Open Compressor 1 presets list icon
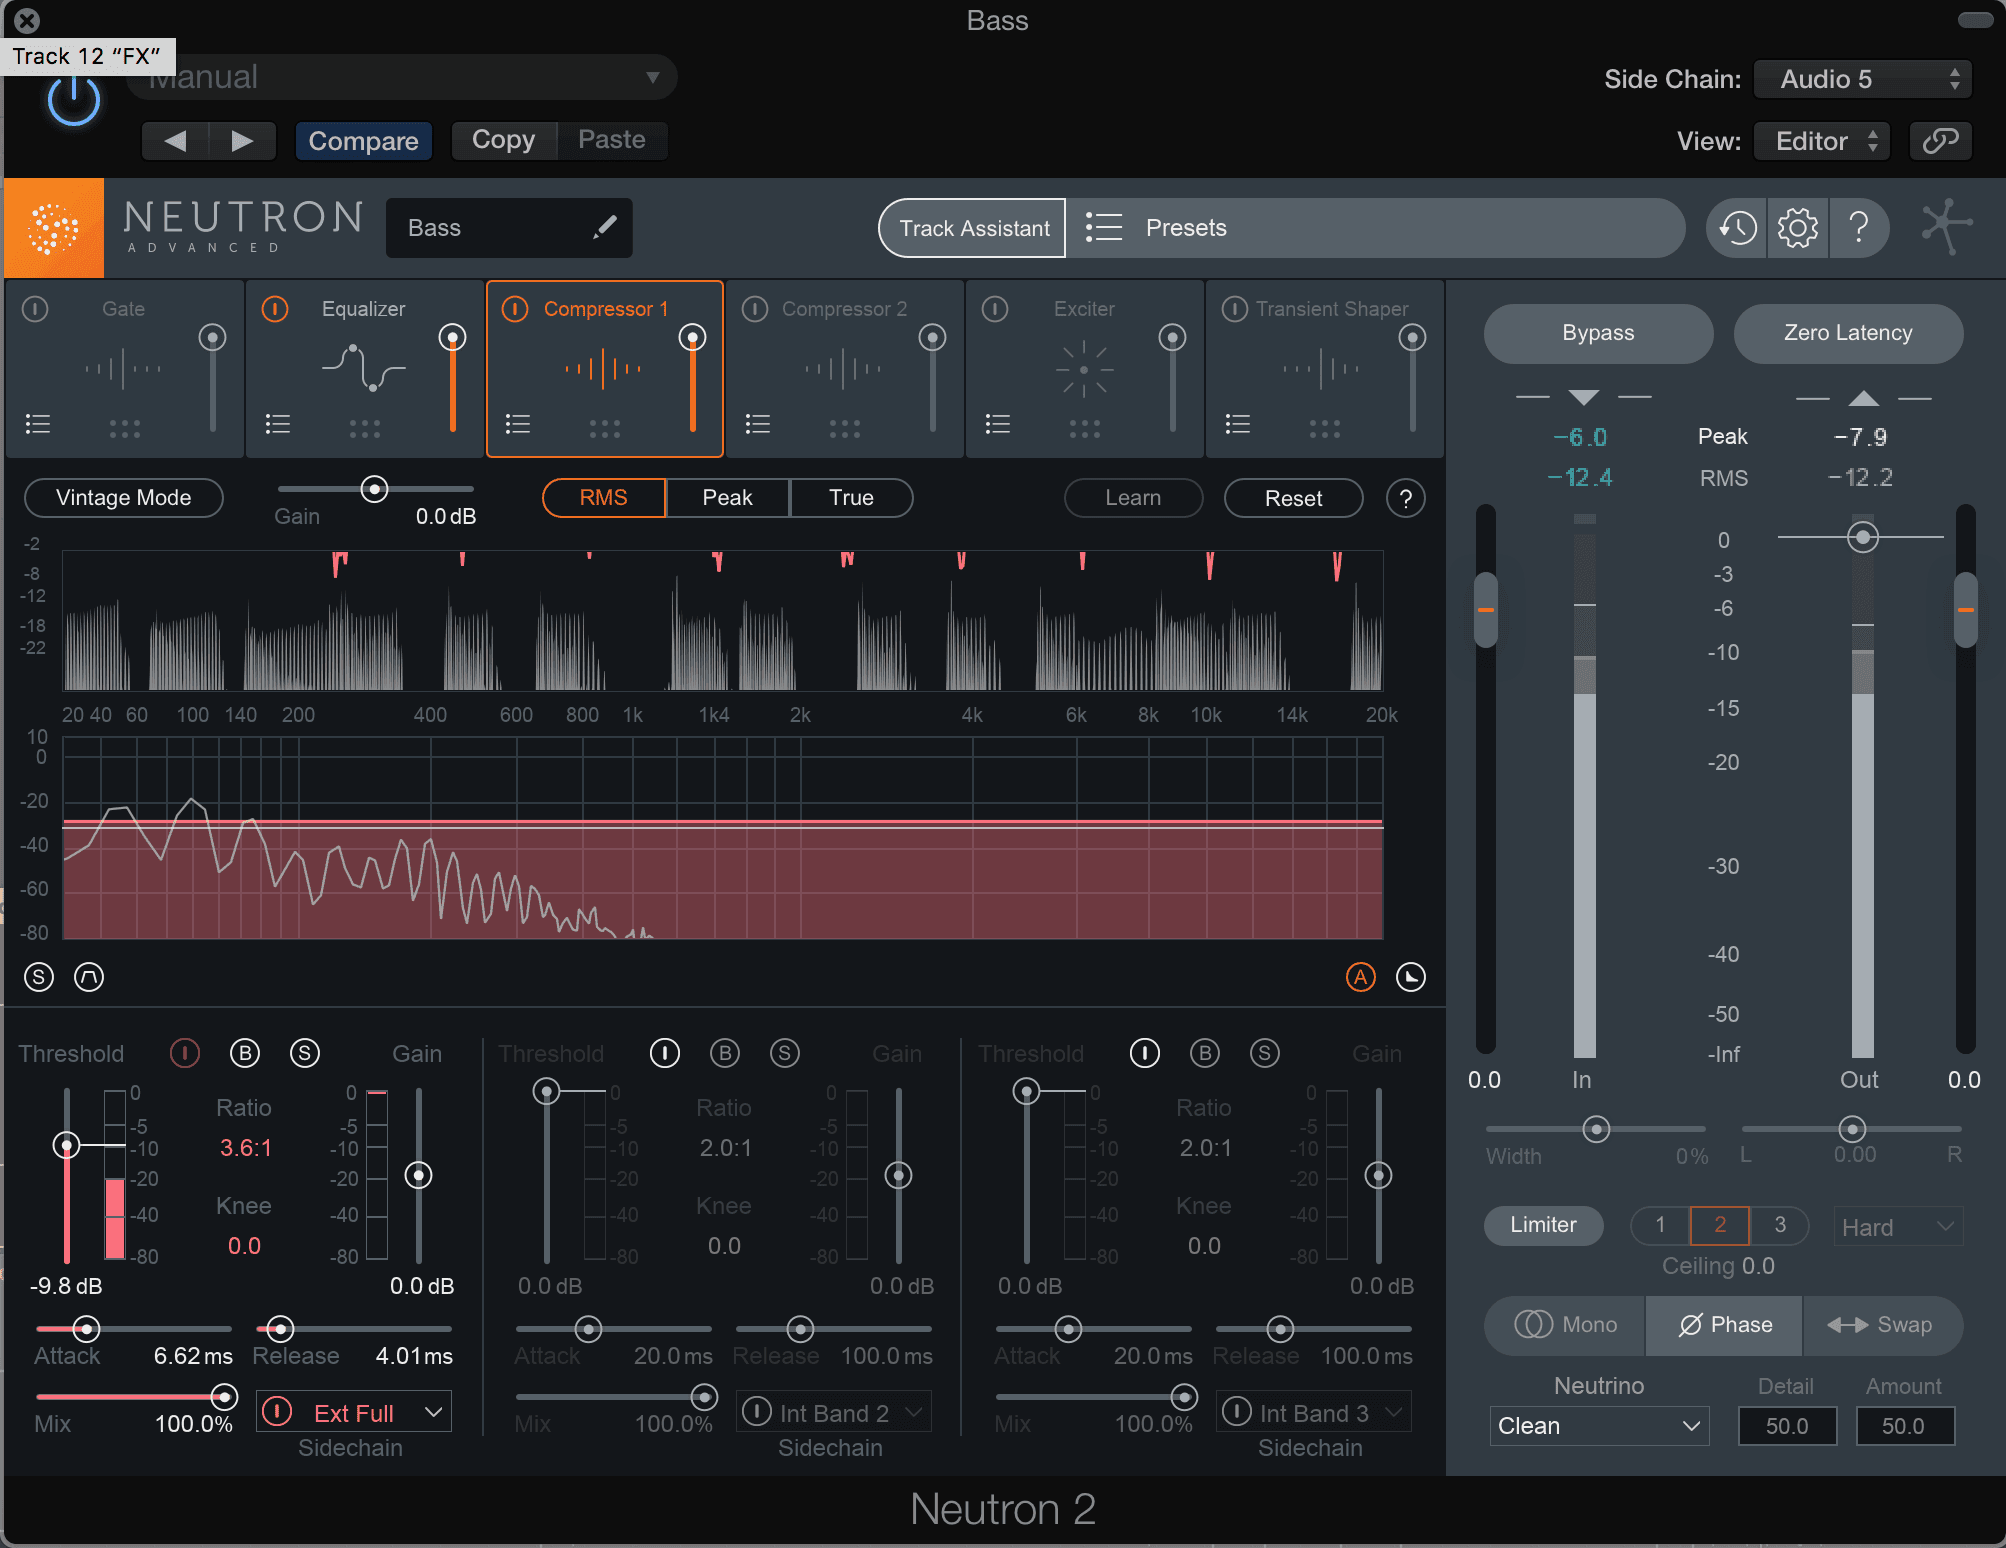 click(x=518, y=424)
